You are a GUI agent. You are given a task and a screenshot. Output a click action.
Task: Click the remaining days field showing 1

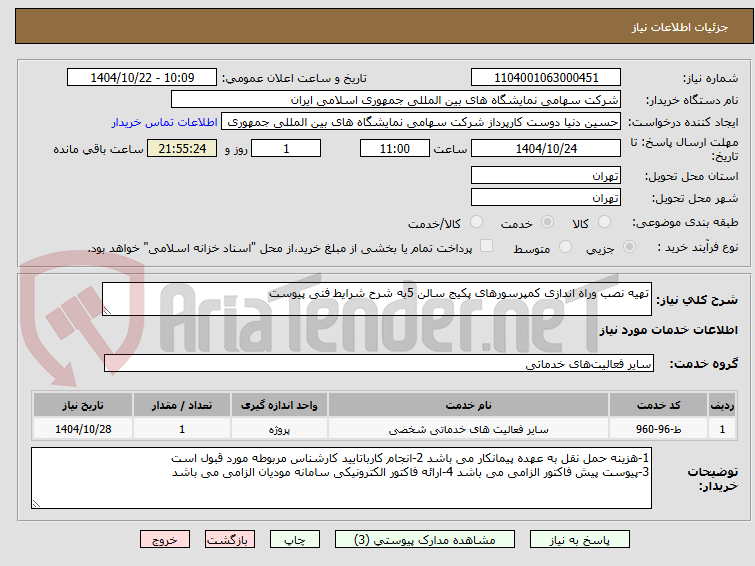pyautogui.click(x=286, y=148)
